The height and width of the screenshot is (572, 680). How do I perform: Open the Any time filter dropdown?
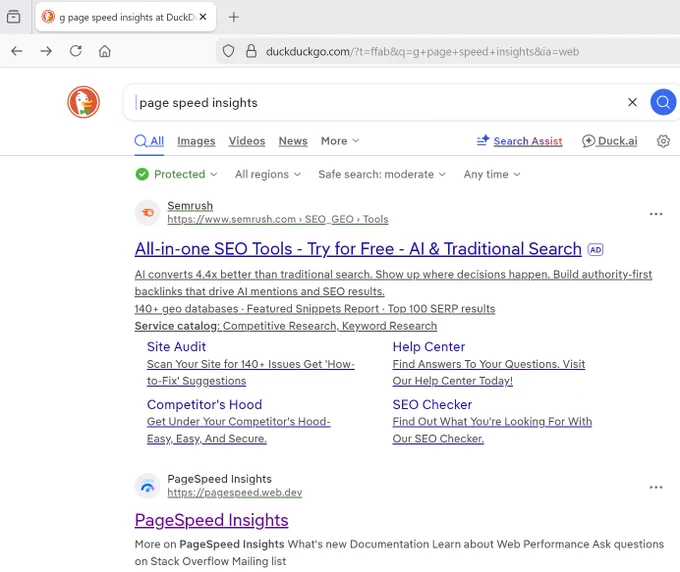click(x=492, y=174)
